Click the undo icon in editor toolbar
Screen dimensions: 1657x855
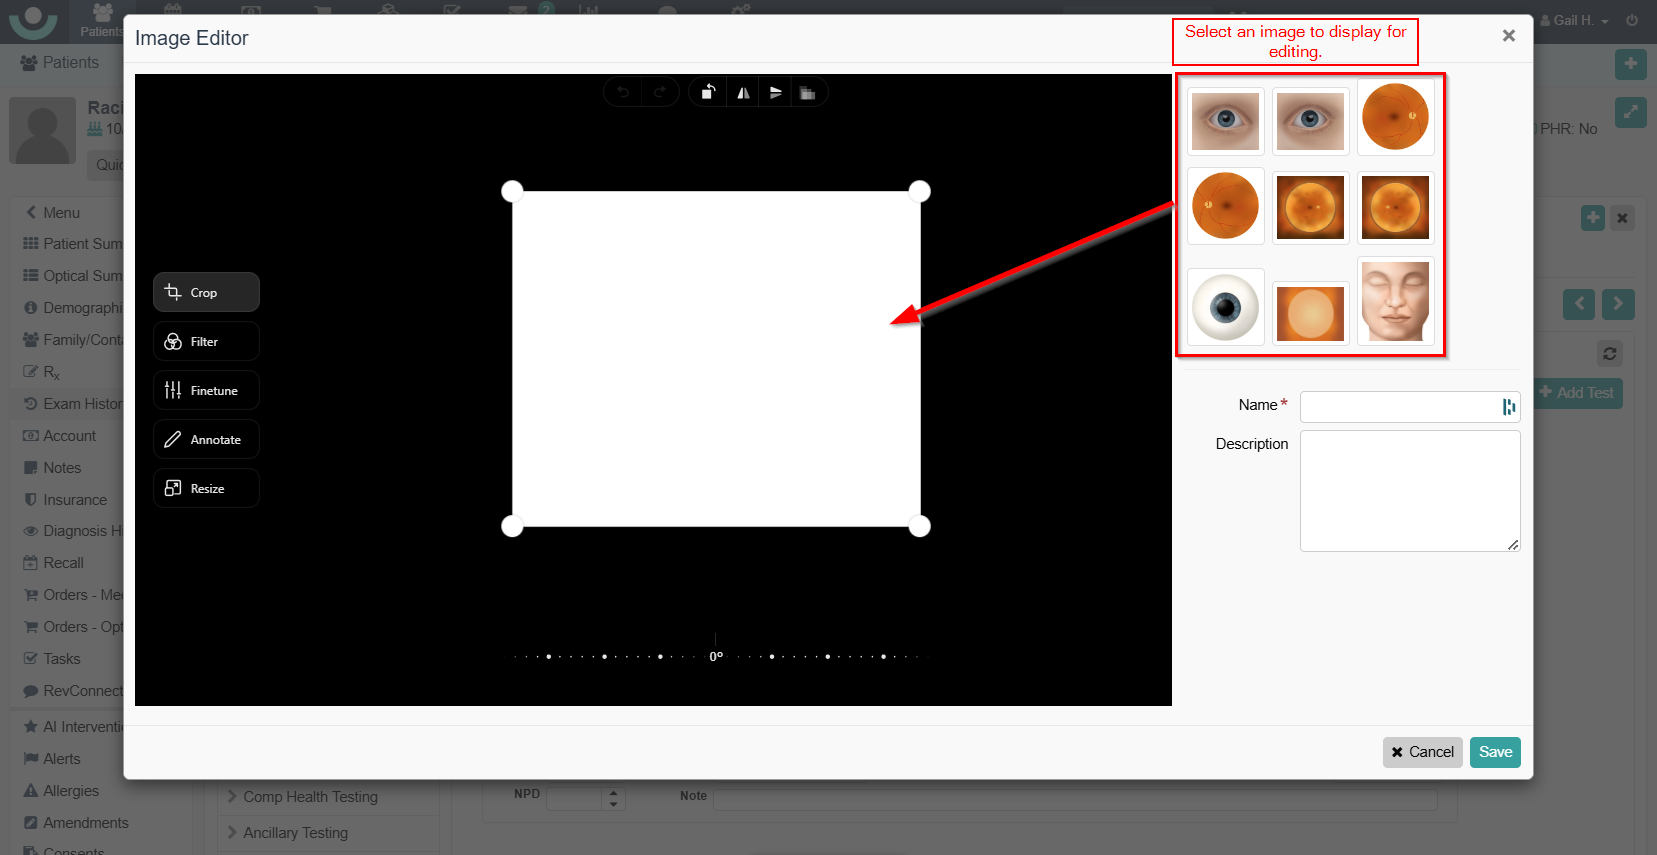(623, 93)
